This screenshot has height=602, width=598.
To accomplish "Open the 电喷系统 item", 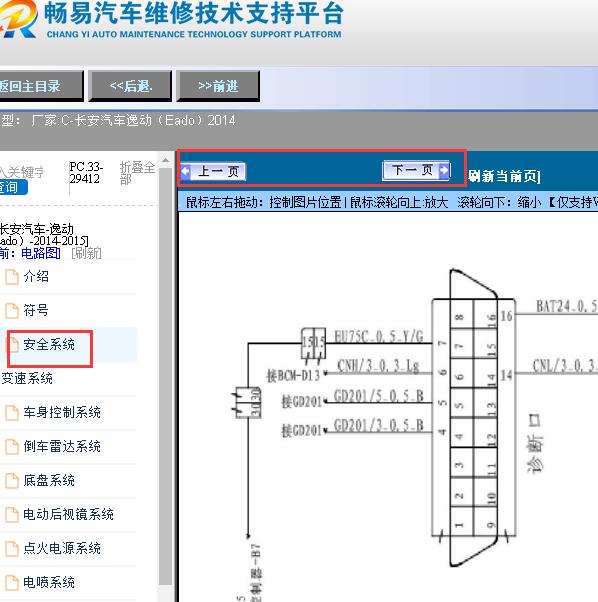I will tap(49, 582).
